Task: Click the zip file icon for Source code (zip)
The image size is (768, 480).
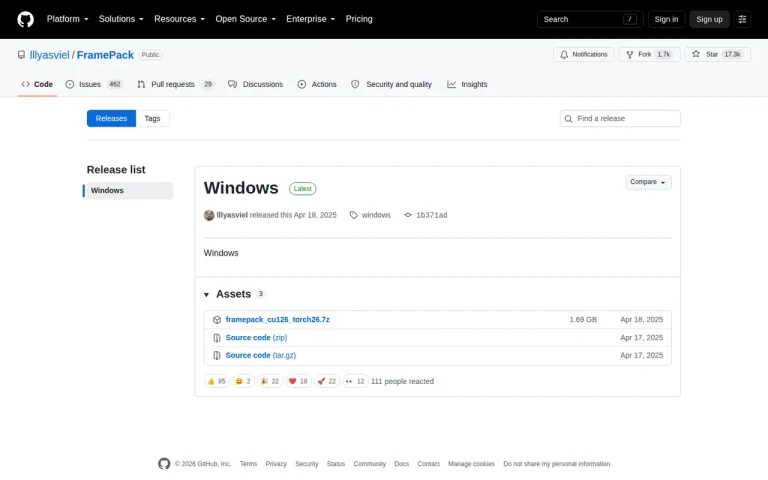Action: [217, 338]
